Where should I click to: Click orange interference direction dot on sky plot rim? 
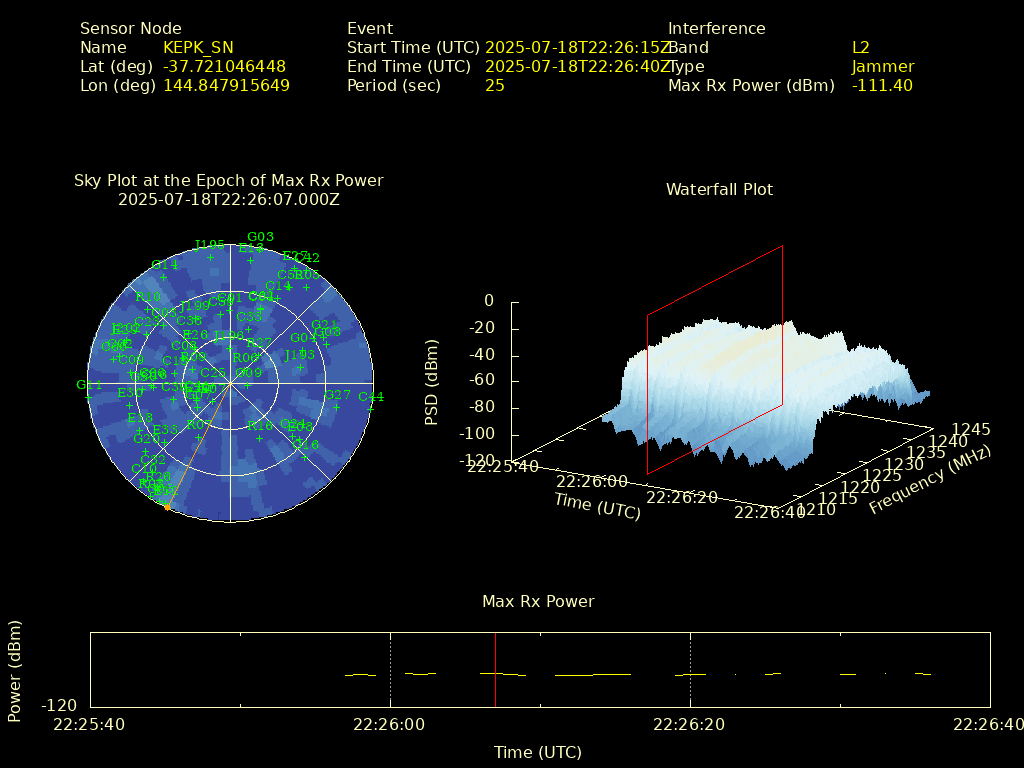pos(167,507)
